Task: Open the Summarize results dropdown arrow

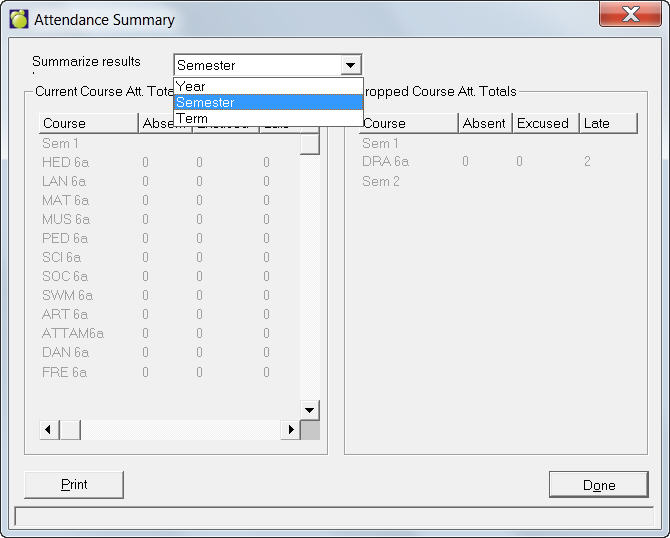Action: point(350,65)
